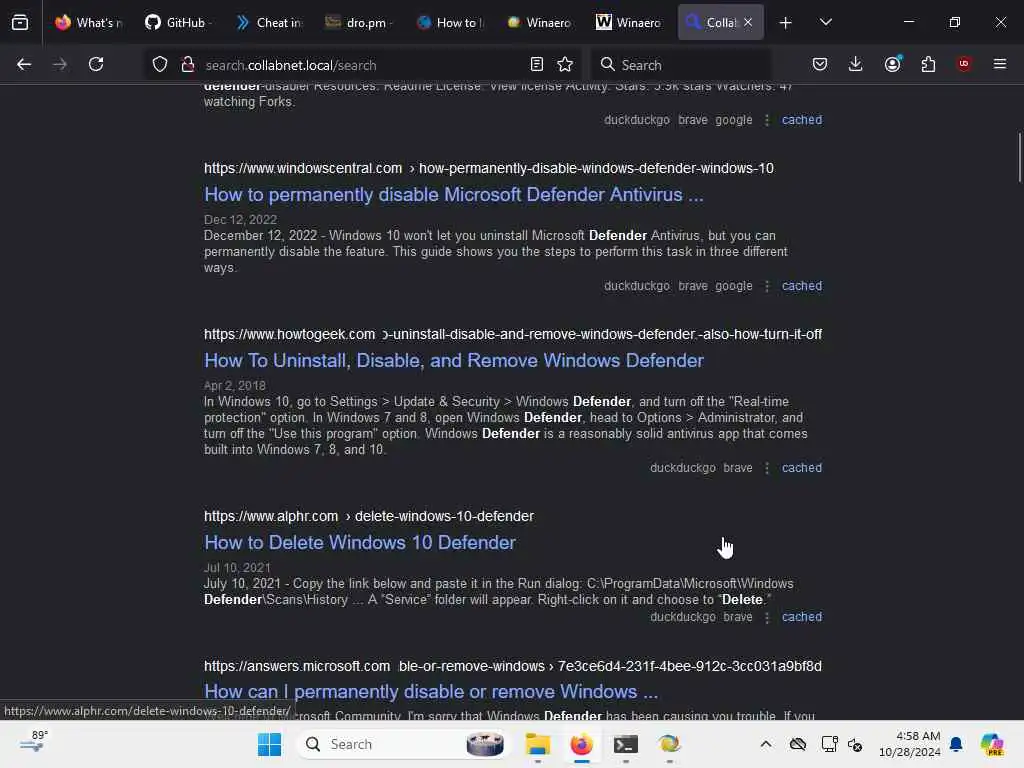Open the weather widget showing 89°
The image size is (1024, 768).
[x=34, y=743]
